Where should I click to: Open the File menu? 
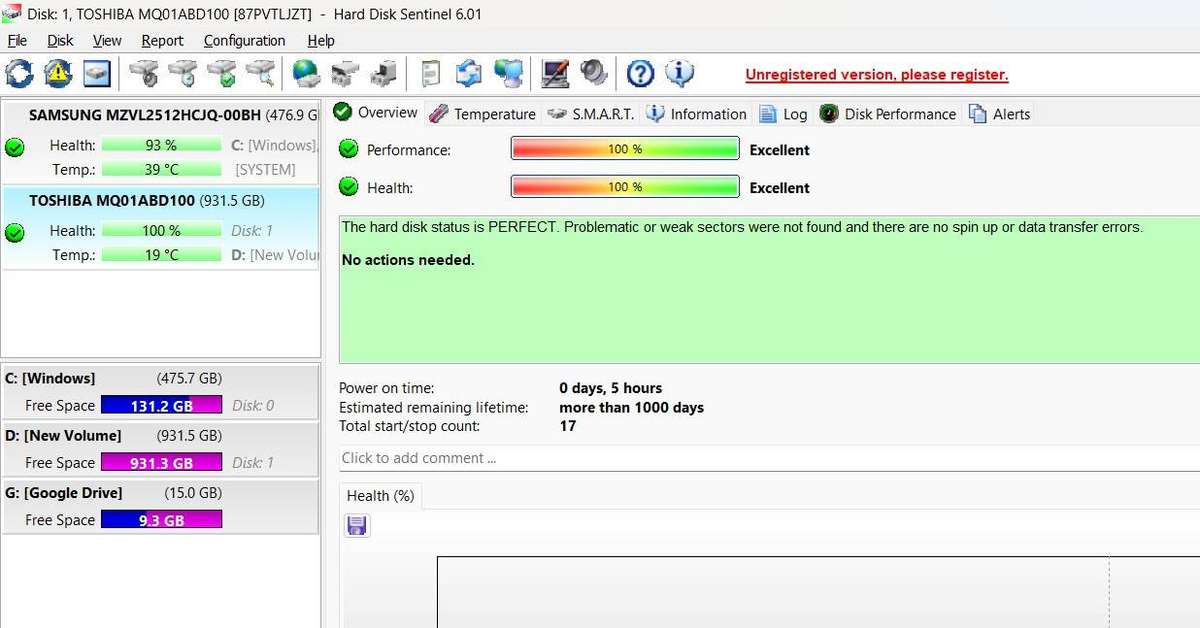coord(17,40)
